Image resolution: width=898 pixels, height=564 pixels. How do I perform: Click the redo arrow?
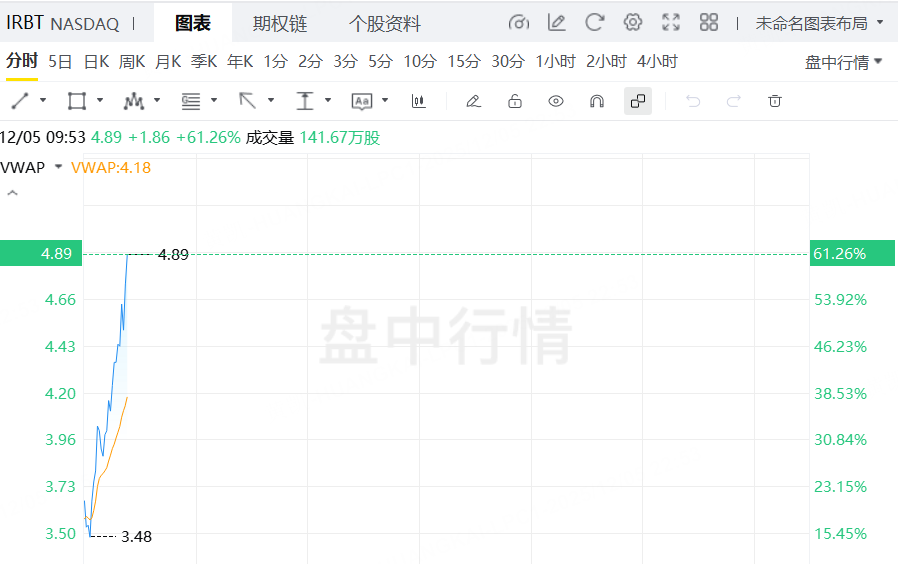pos(734,101)
